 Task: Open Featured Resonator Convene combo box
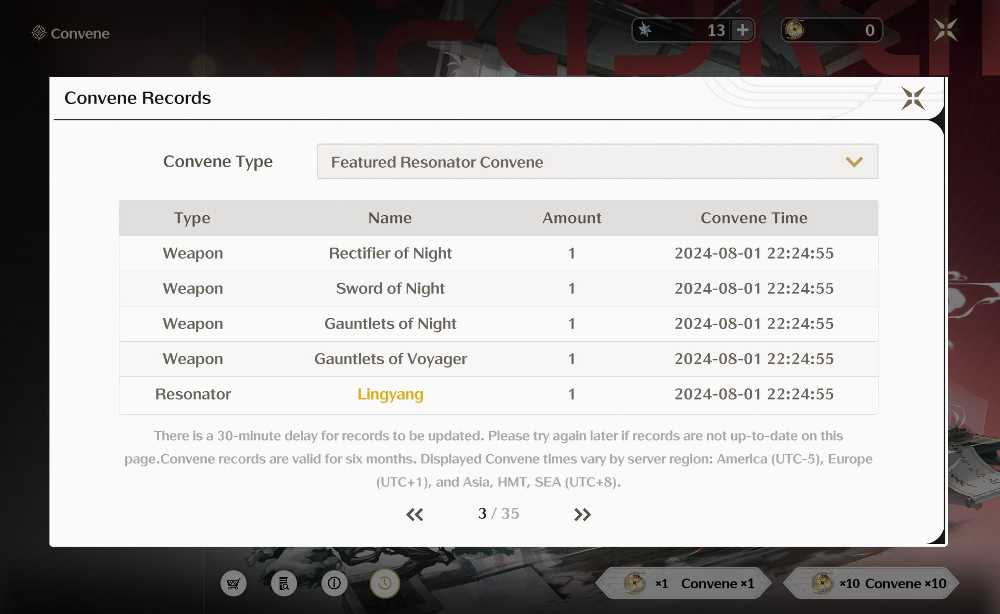(x=598, y=162)
